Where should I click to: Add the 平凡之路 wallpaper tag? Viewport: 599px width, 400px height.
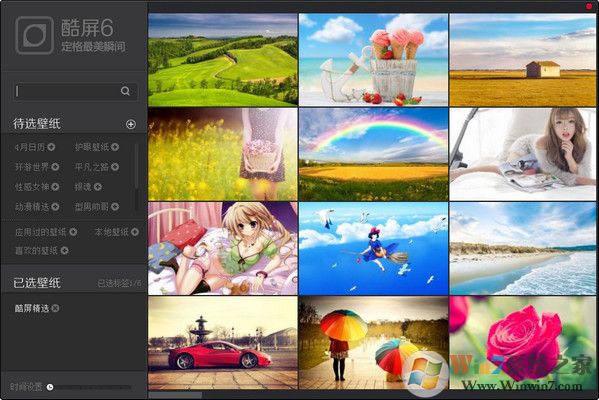coord(115,167)
